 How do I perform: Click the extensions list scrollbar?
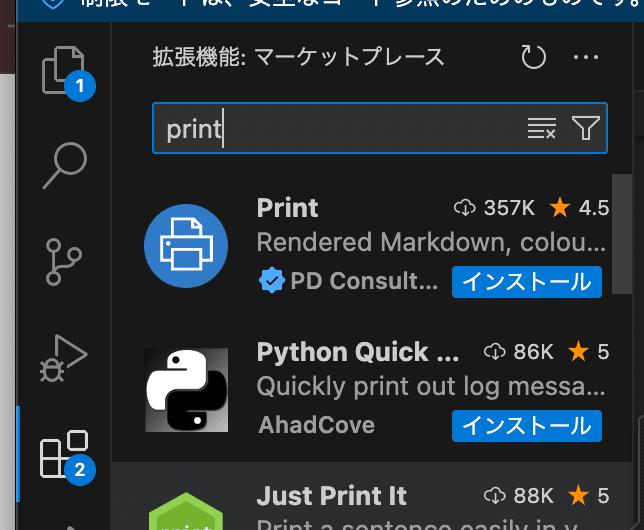tap(621, 234)
